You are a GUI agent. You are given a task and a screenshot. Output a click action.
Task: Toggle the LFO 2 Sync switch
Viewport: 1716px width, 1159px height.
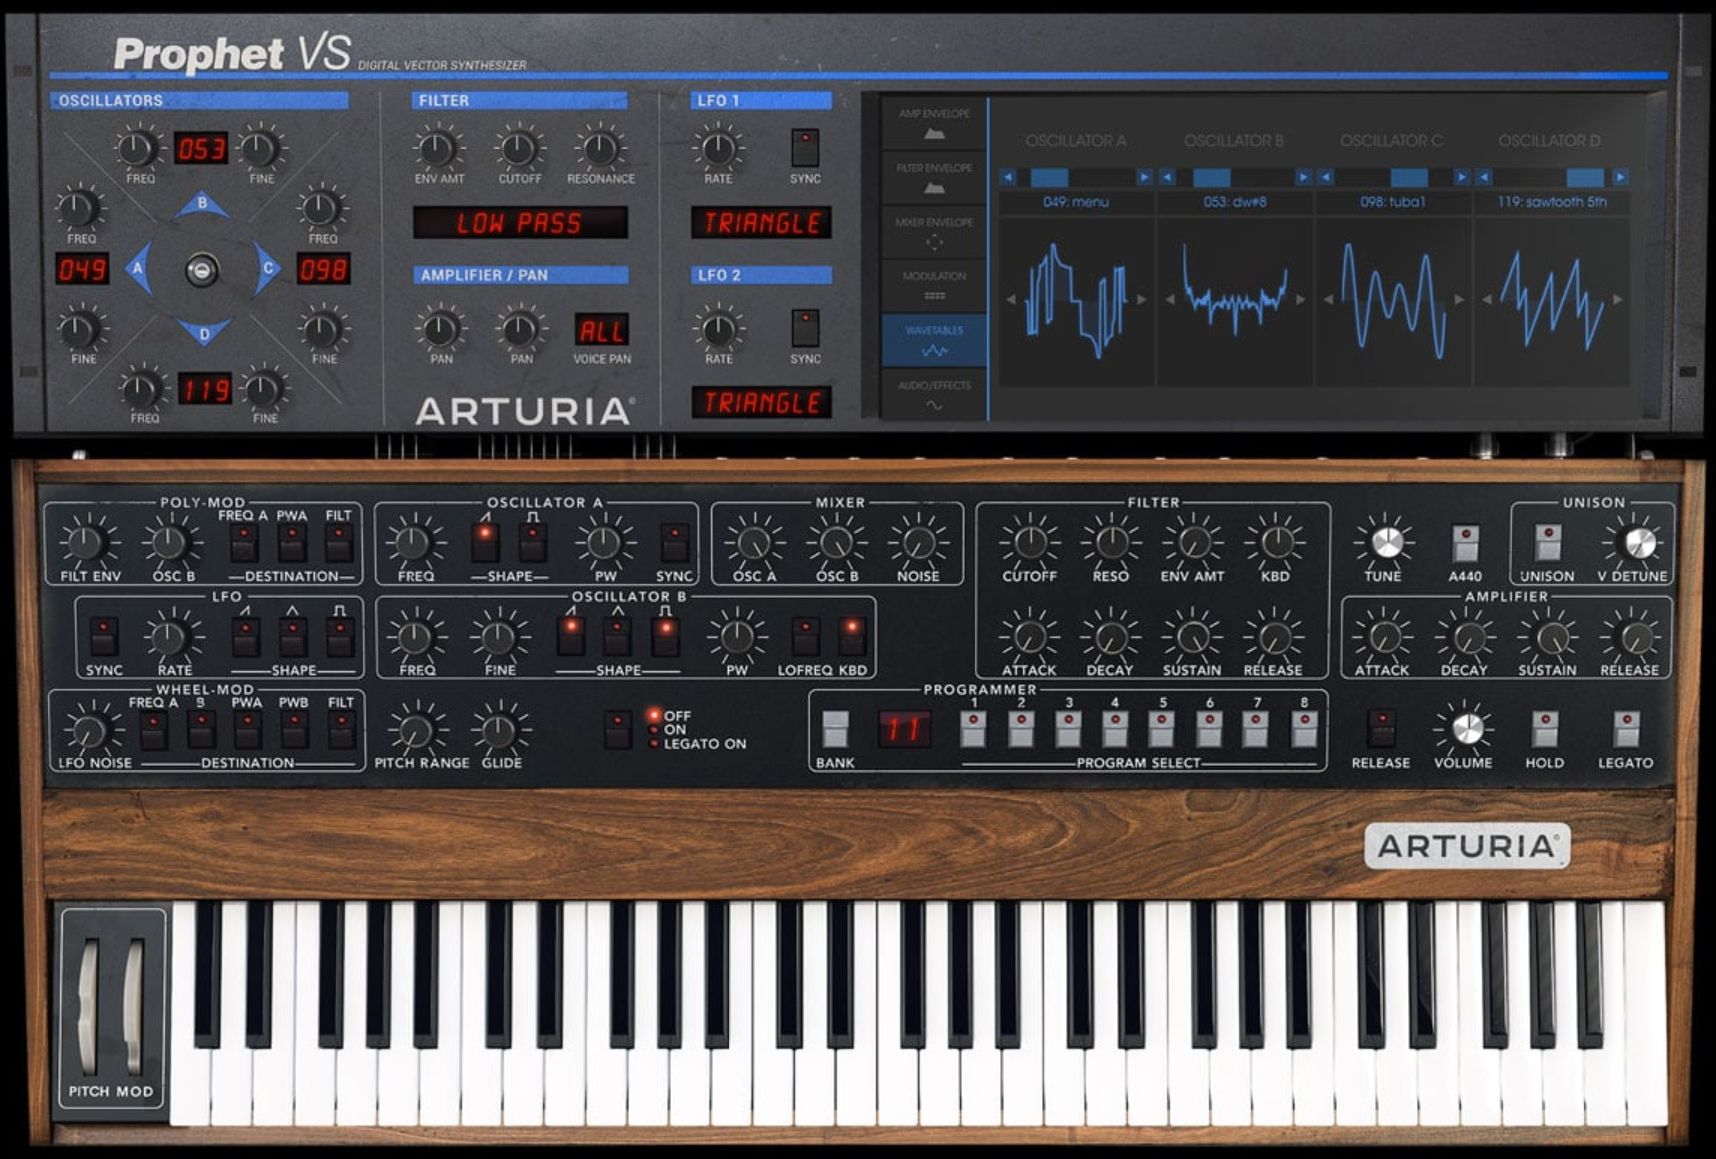tap(805, 328)
